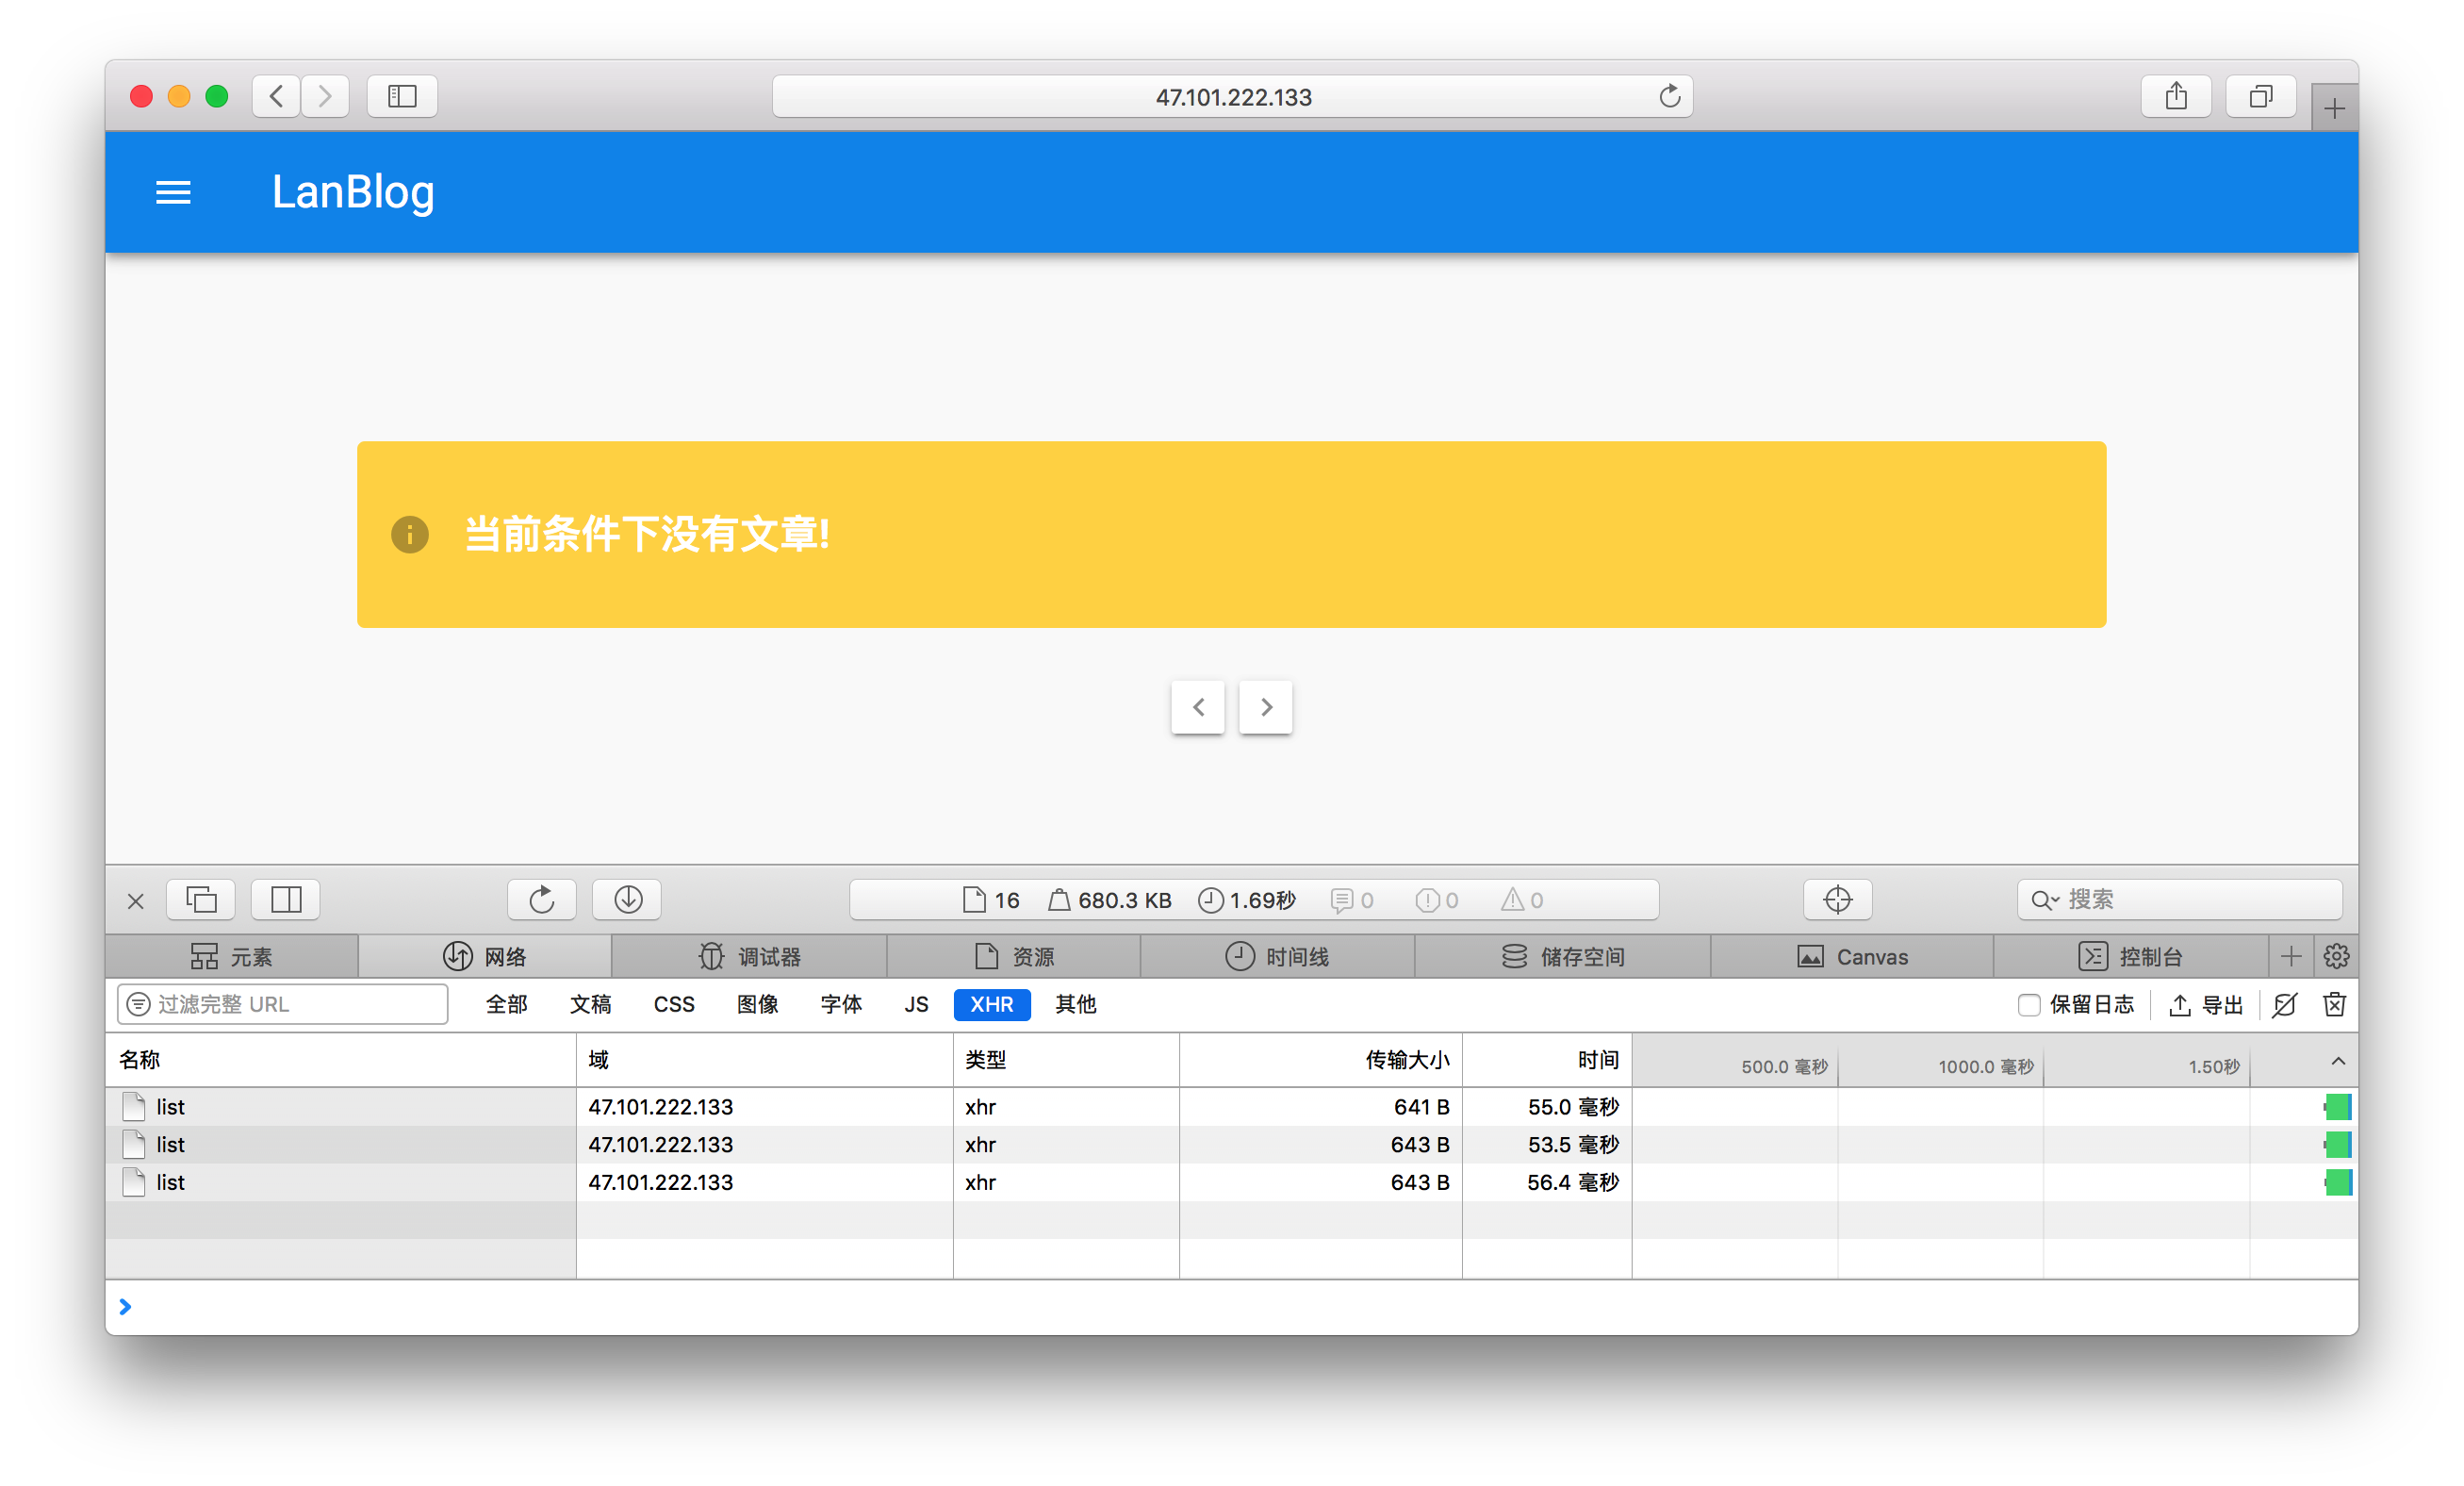Image resolution: width=2464 pixels, height=1486 pixels.
Task: Activate the element selection crosshair
Action: tap(1837, 899)
